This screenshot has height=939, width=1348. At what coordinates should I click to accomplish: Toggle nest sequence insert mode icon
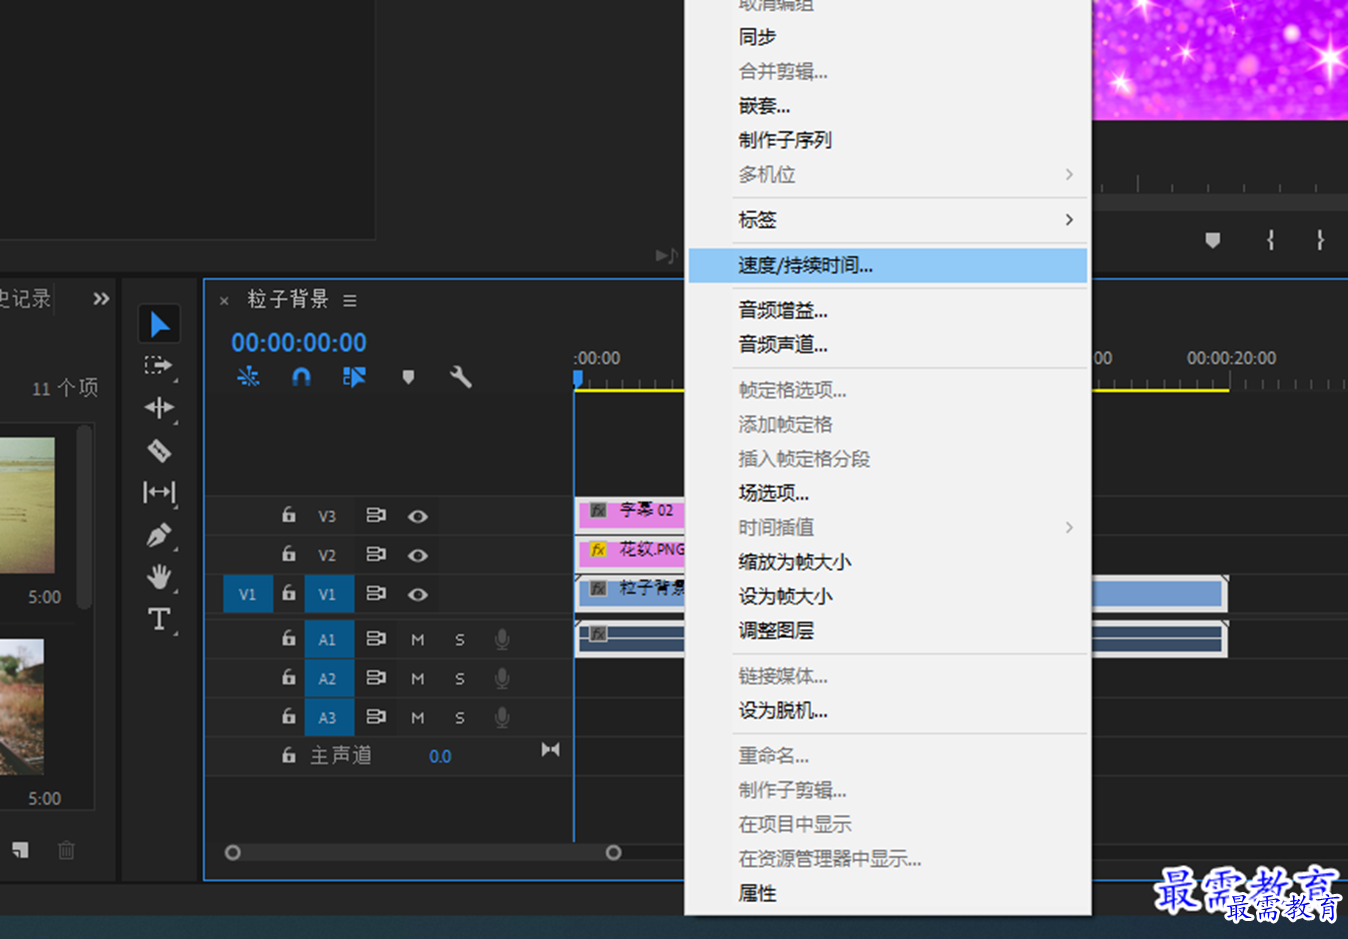tap(248, 376)
